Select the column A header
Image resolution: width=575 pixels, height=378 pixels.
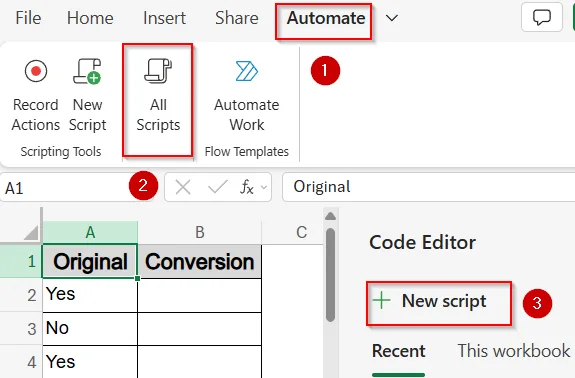pyautogui.click(x=90, y=232)
